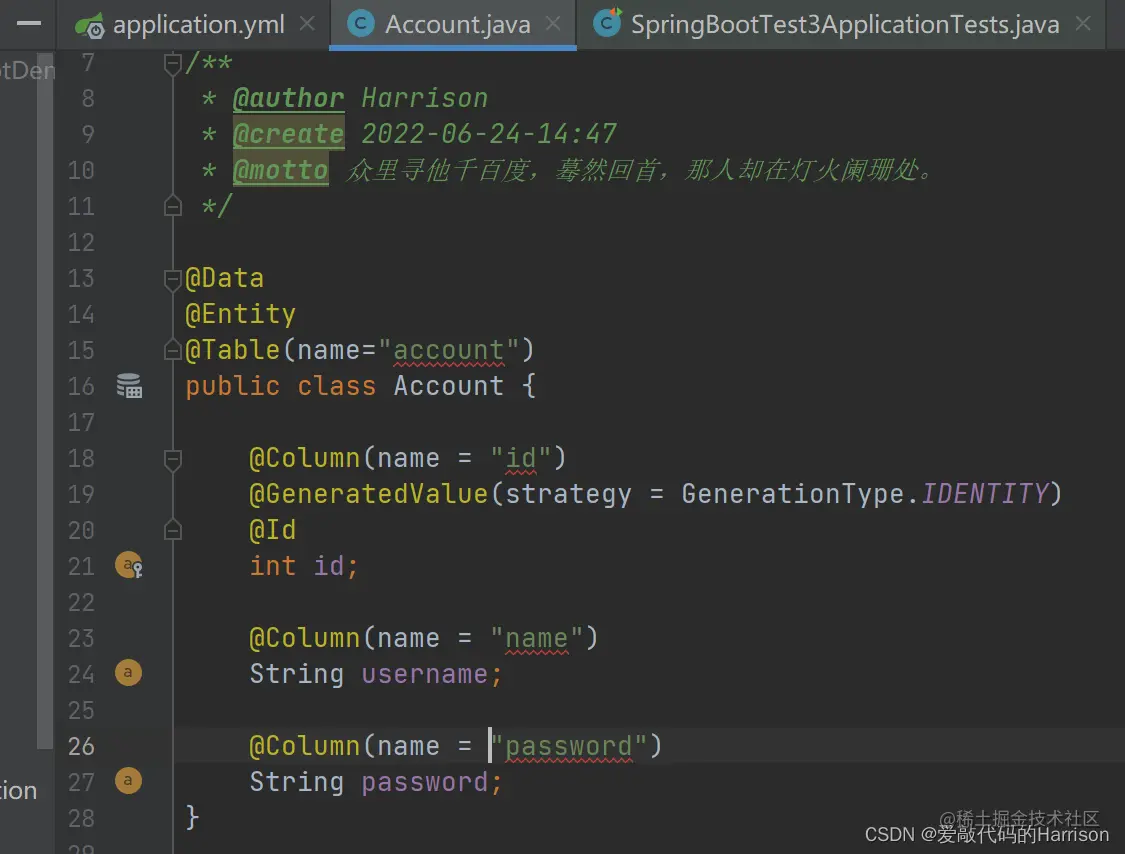Close the SpringBootTest3ApplicationTests.java tab
Viewport: 1125px width, 854px height.
(x=1083, y=24)
